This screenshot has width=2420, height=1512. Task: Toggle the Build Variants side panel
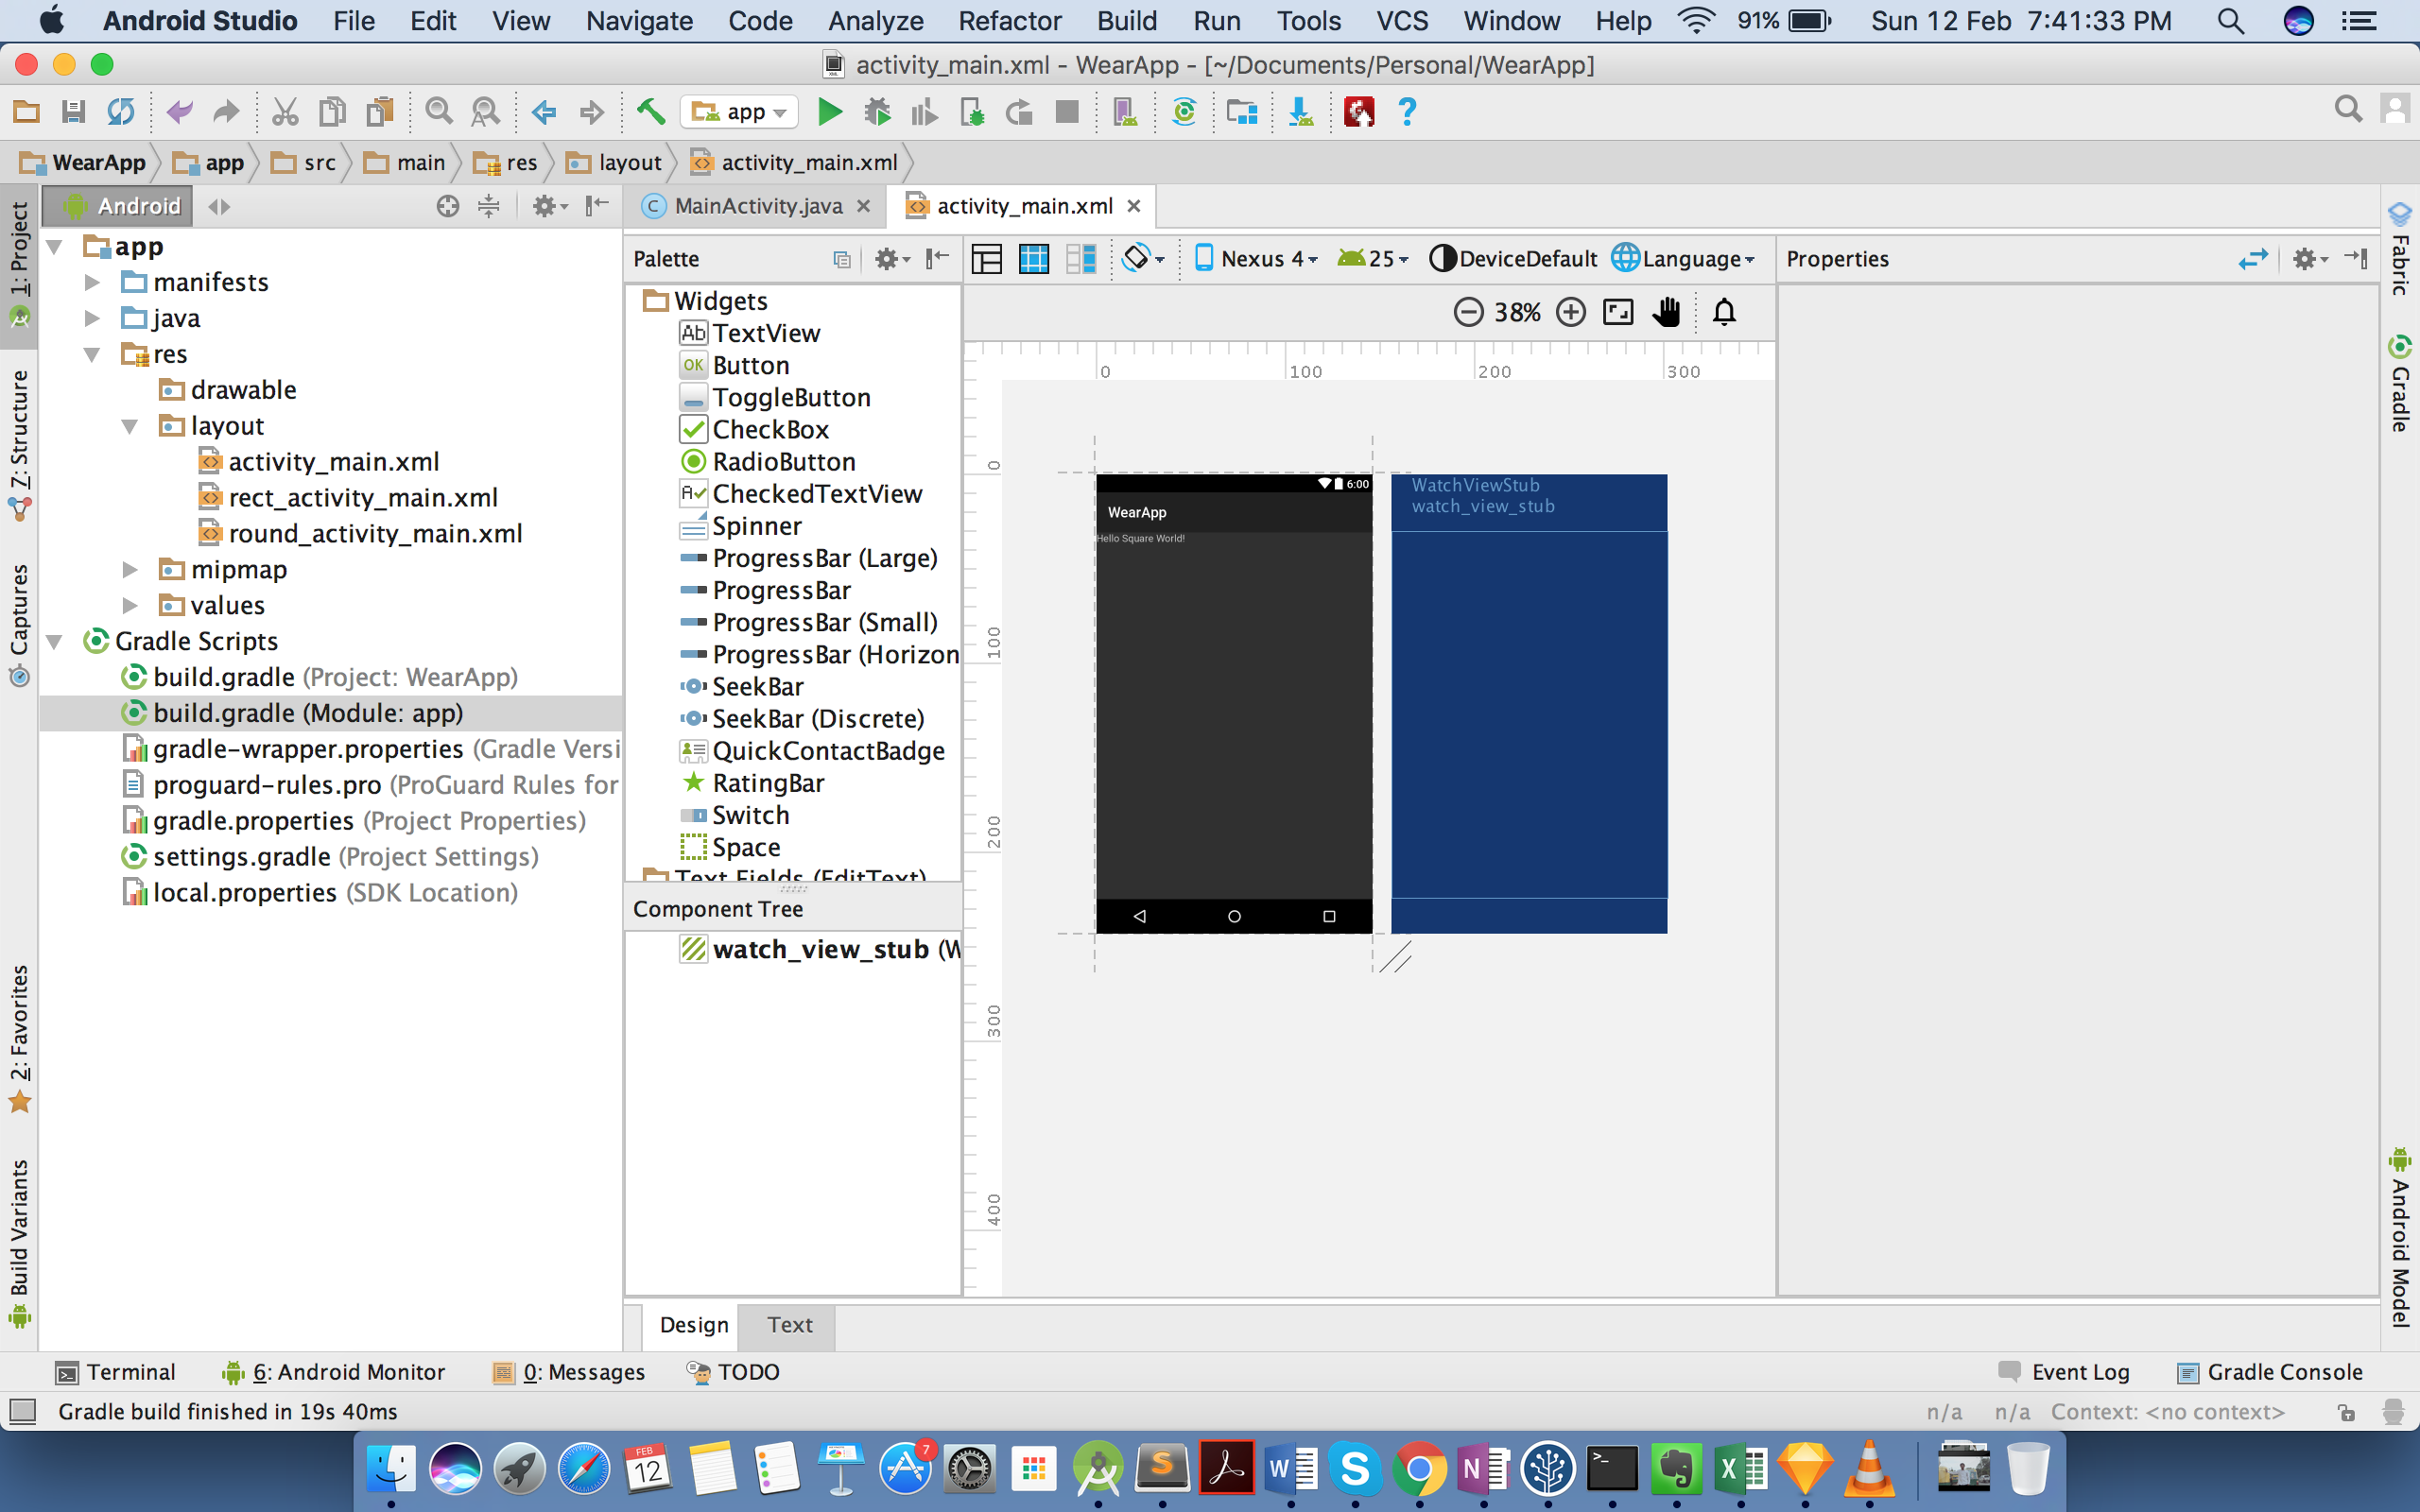click(19, 1243)
